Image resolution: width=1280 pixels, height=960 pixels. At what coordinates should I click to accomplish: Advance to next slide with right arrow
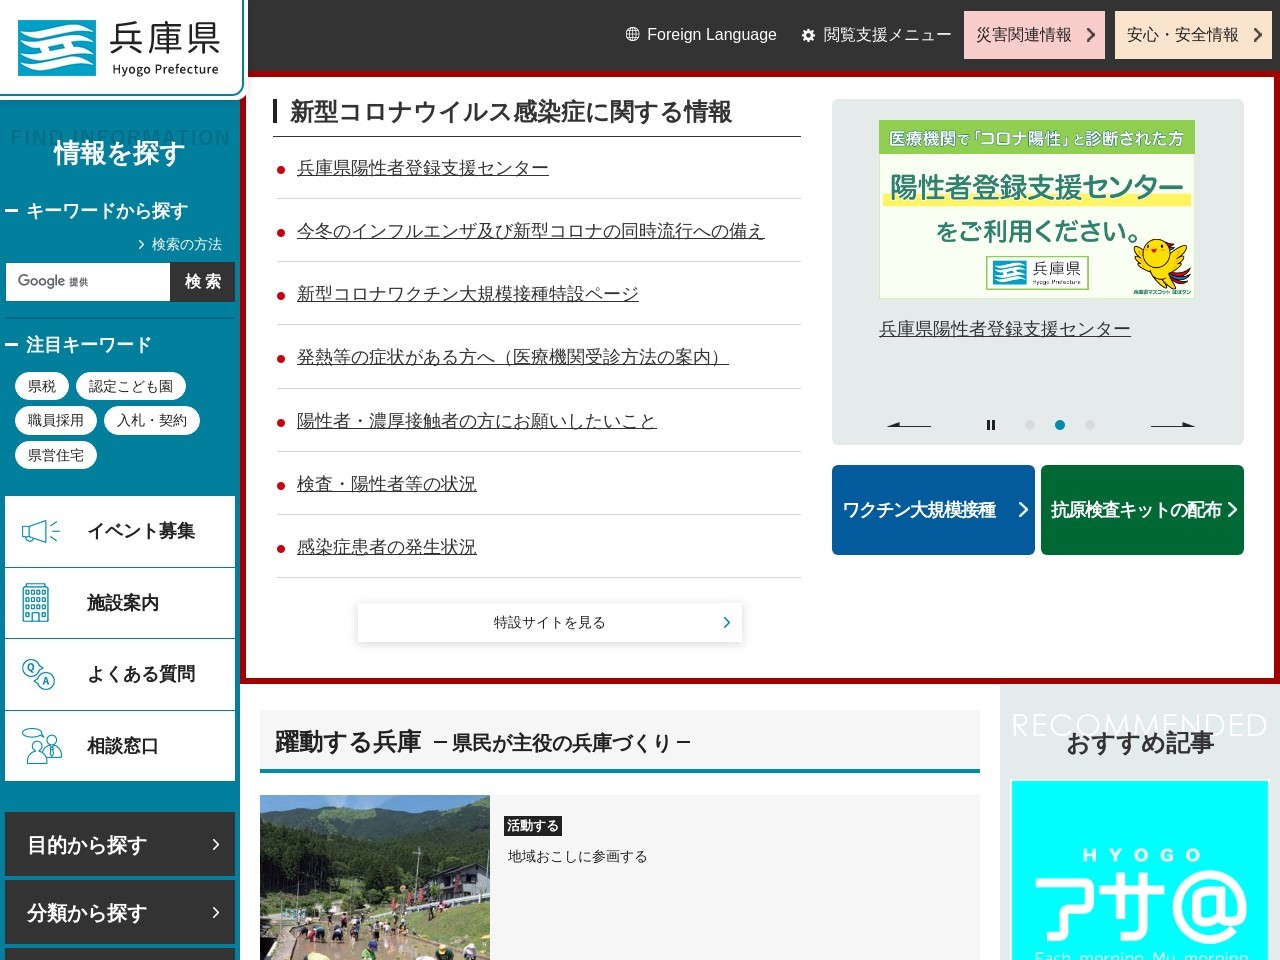pyautogui.click(x=1173, y=425)
